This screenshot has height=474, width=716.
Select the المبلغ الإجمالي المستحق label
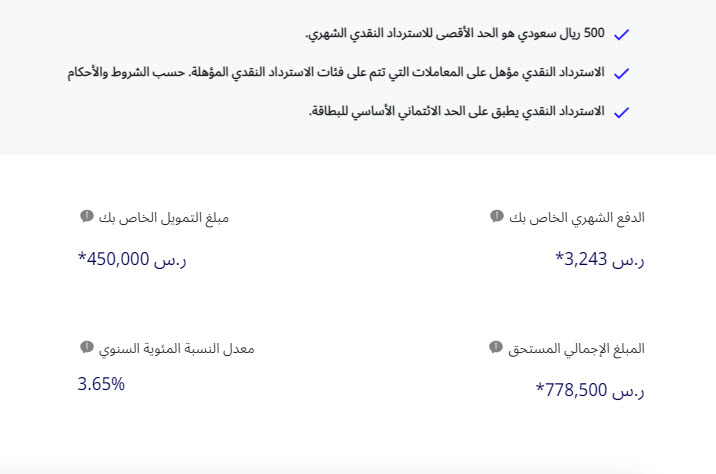click(x=576, y=349)
